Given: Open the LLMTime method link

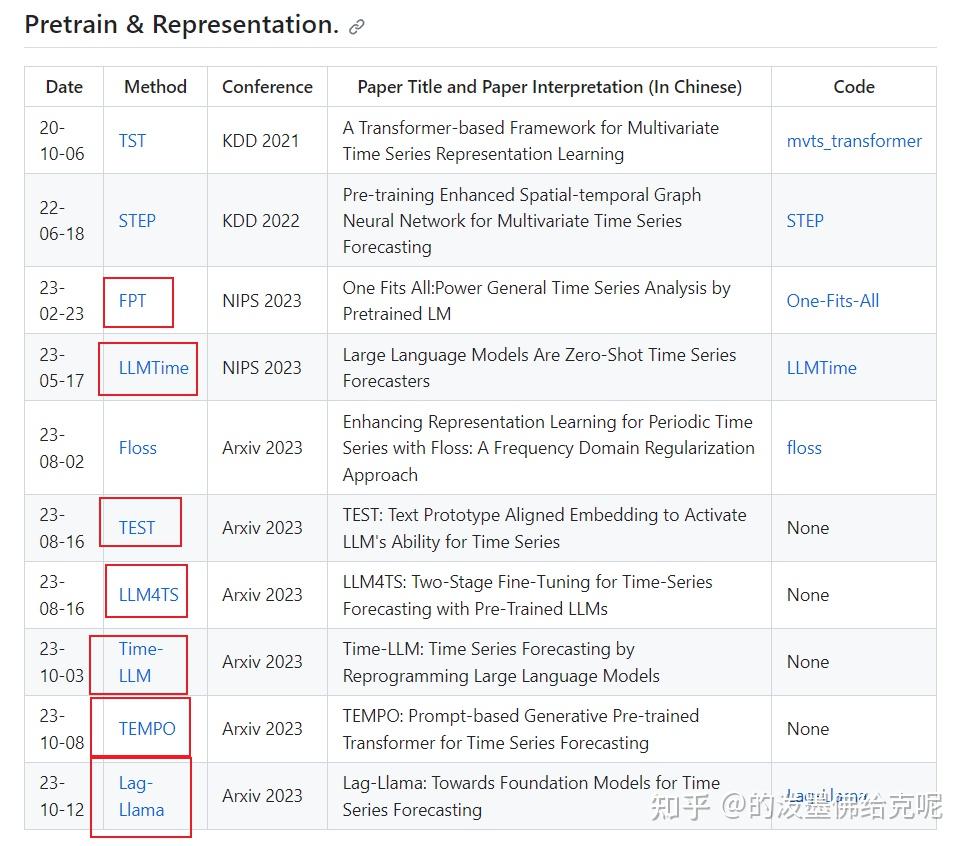Looking at the screenshot, I should [x=148, y=368].
